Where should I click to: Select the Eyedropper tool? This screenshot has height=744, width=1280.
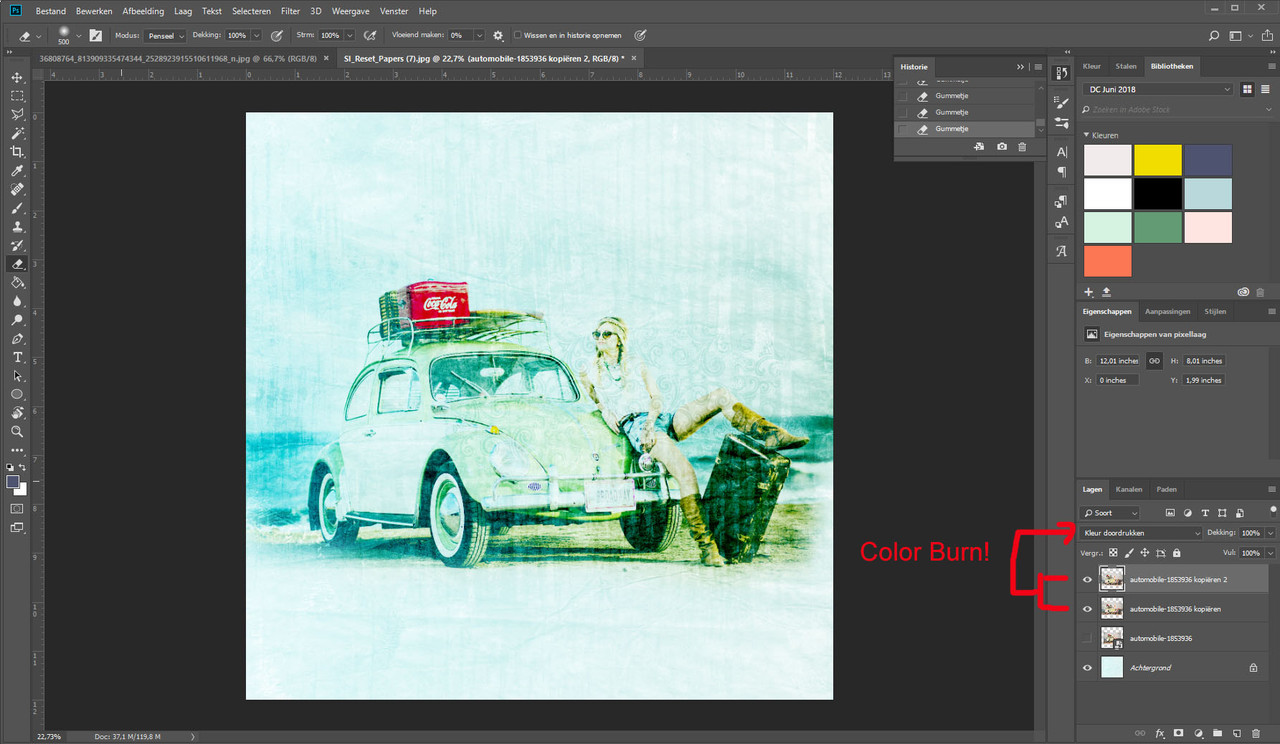(17, 171)
